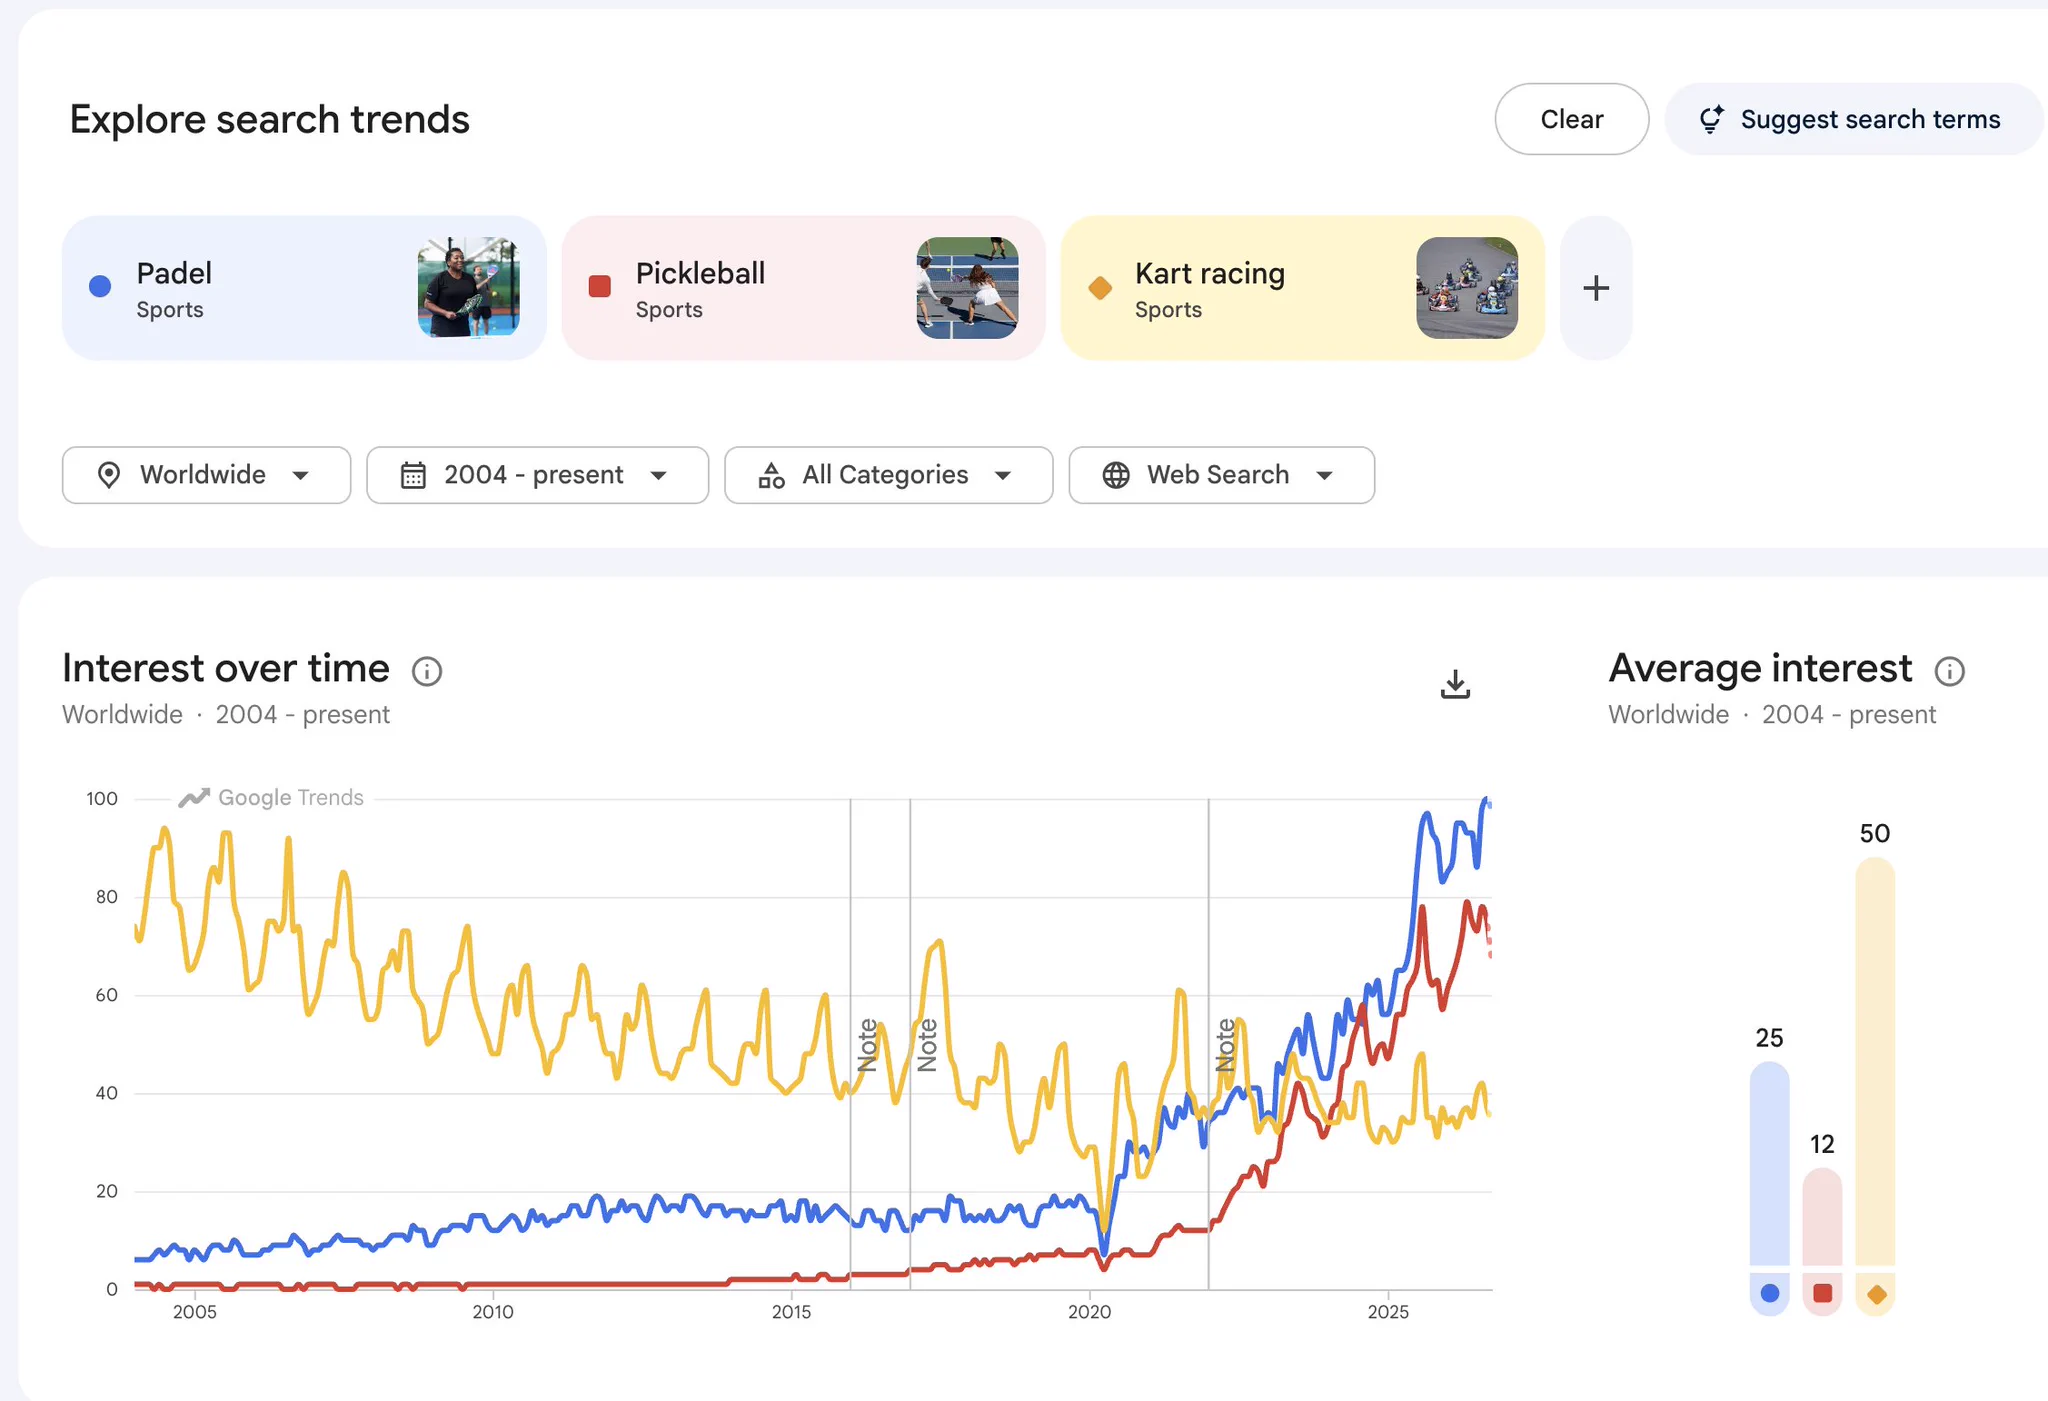Click blue circle legend under average bars

coord(1769,1293)
